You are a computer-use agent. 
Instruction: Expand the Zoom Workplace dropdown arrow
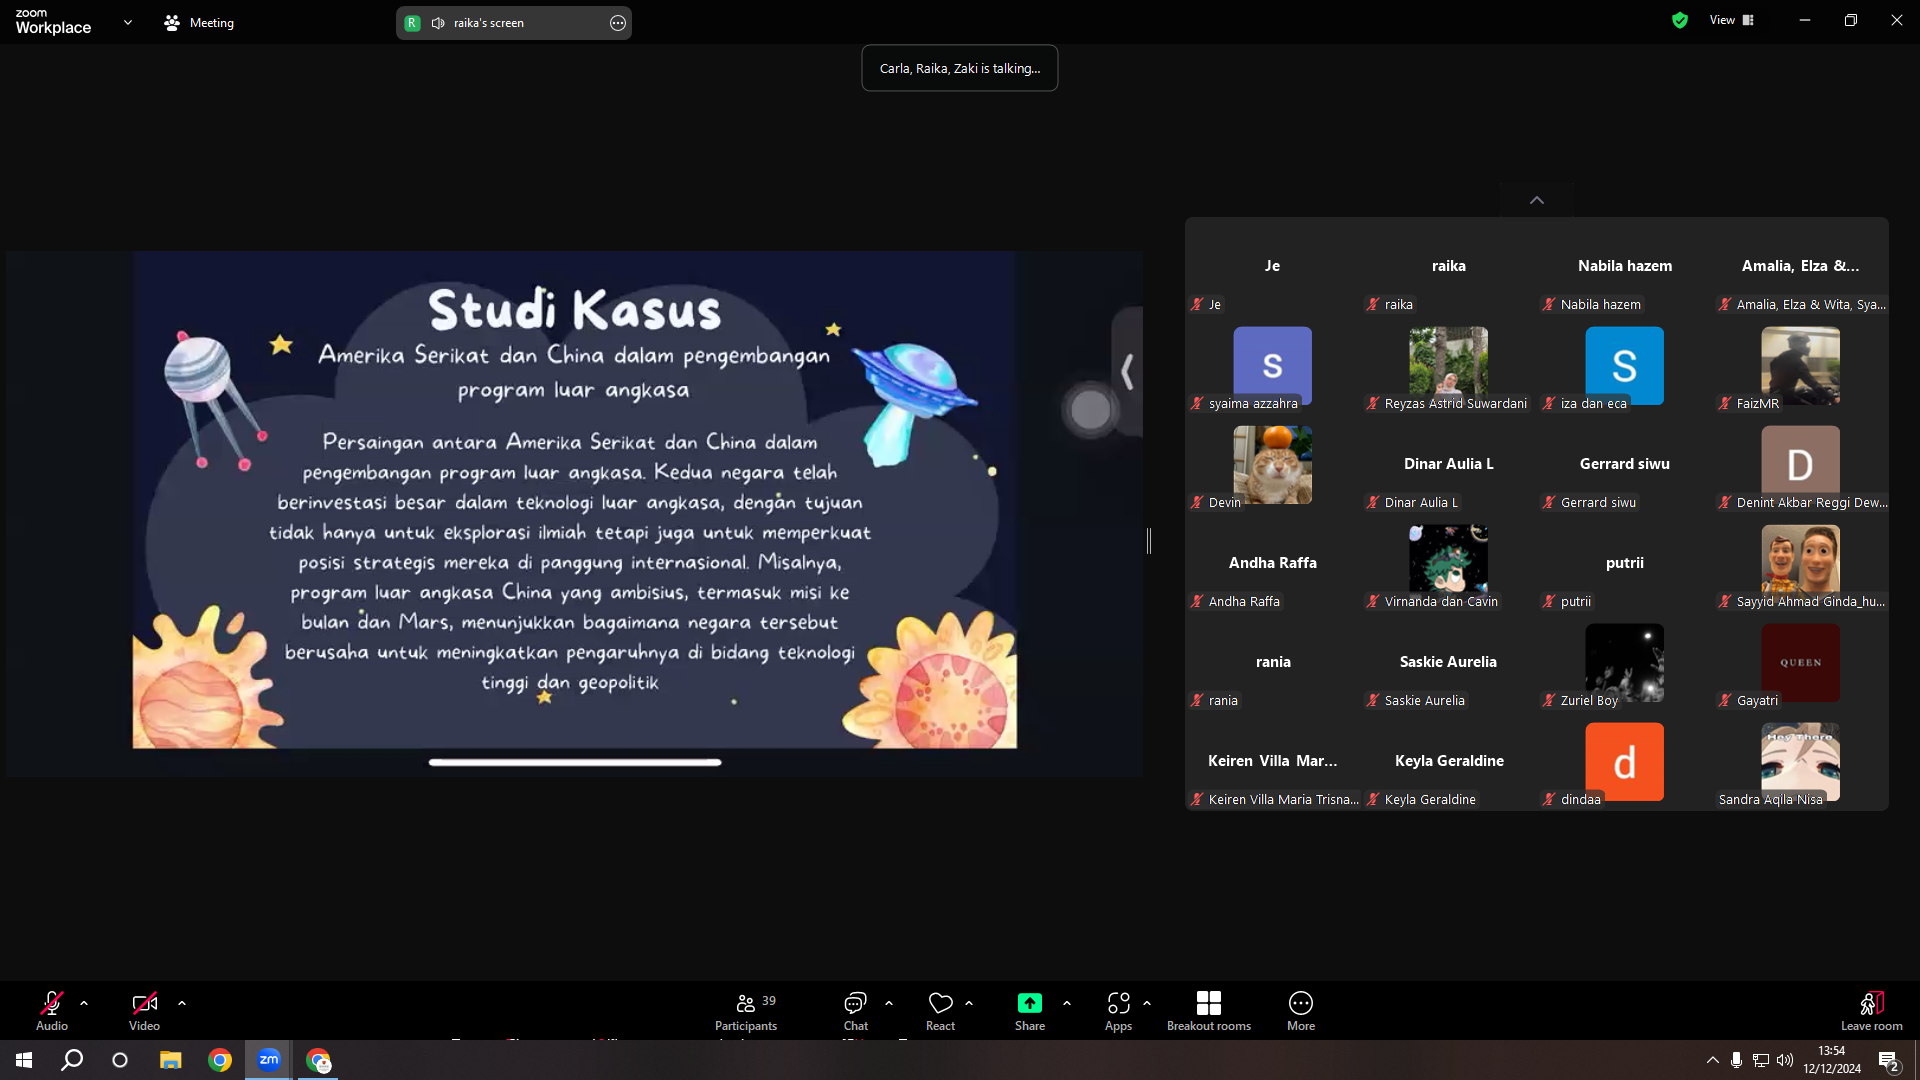128,21
